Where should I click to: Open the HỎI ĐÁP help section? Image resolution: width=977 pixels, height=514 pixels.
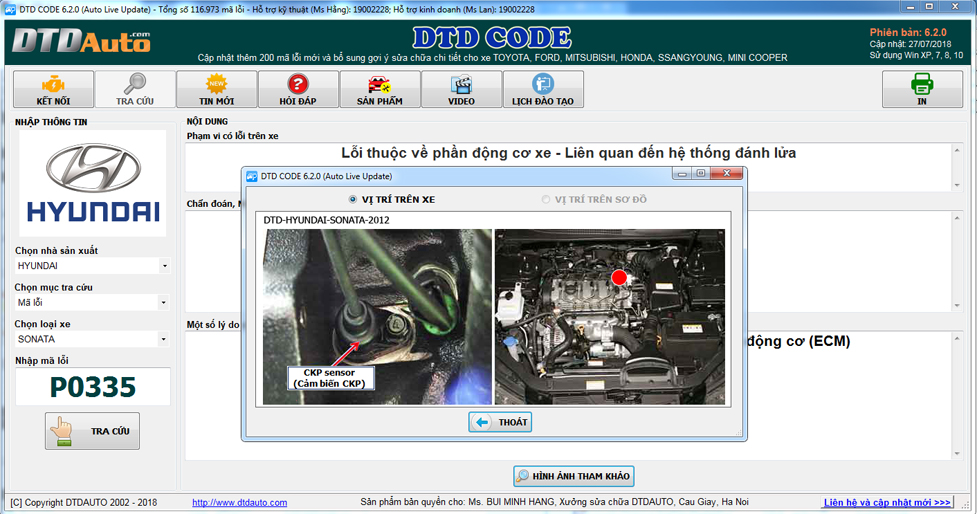(x=298, y=89)
